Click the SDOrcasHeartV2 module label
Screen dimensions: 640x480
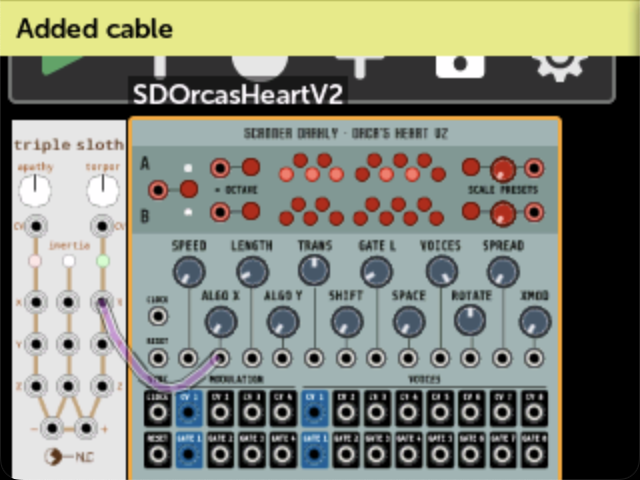click(238, 94)
